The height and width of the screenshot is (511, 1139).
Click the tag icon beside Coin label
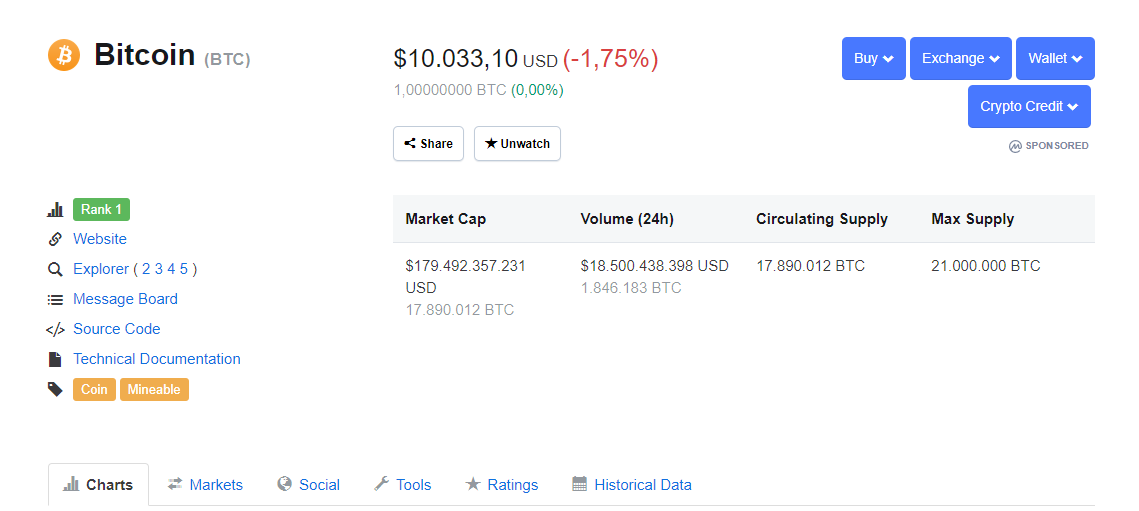tap(55, 389)
